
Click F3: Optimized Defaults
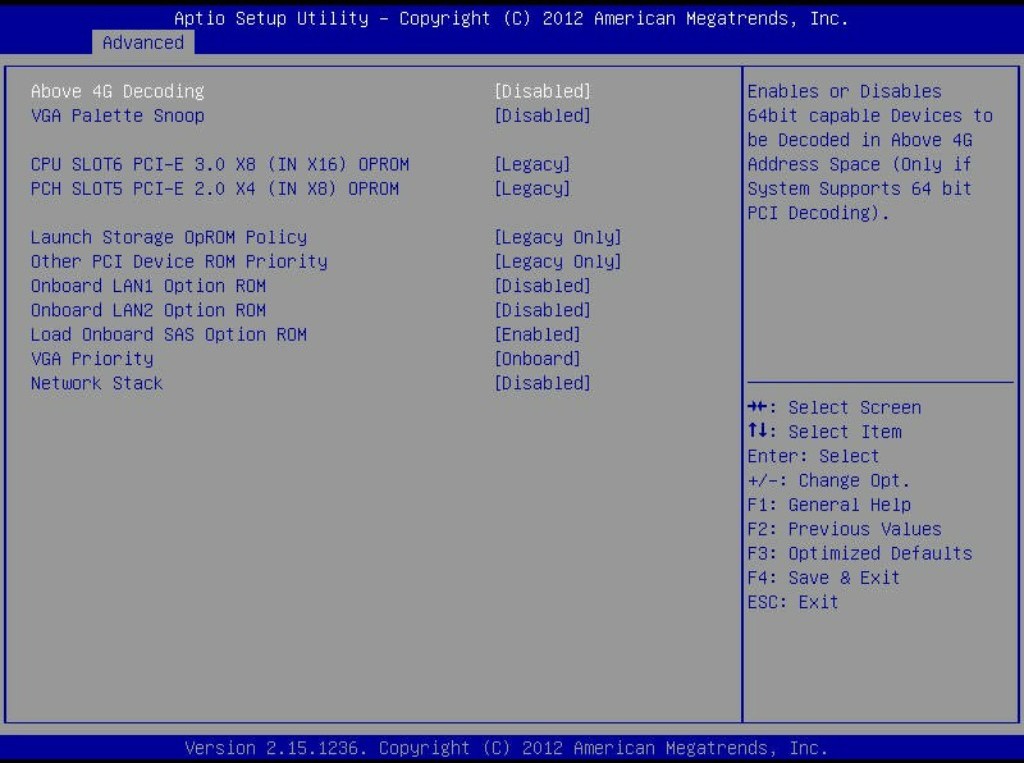(859, 553)
